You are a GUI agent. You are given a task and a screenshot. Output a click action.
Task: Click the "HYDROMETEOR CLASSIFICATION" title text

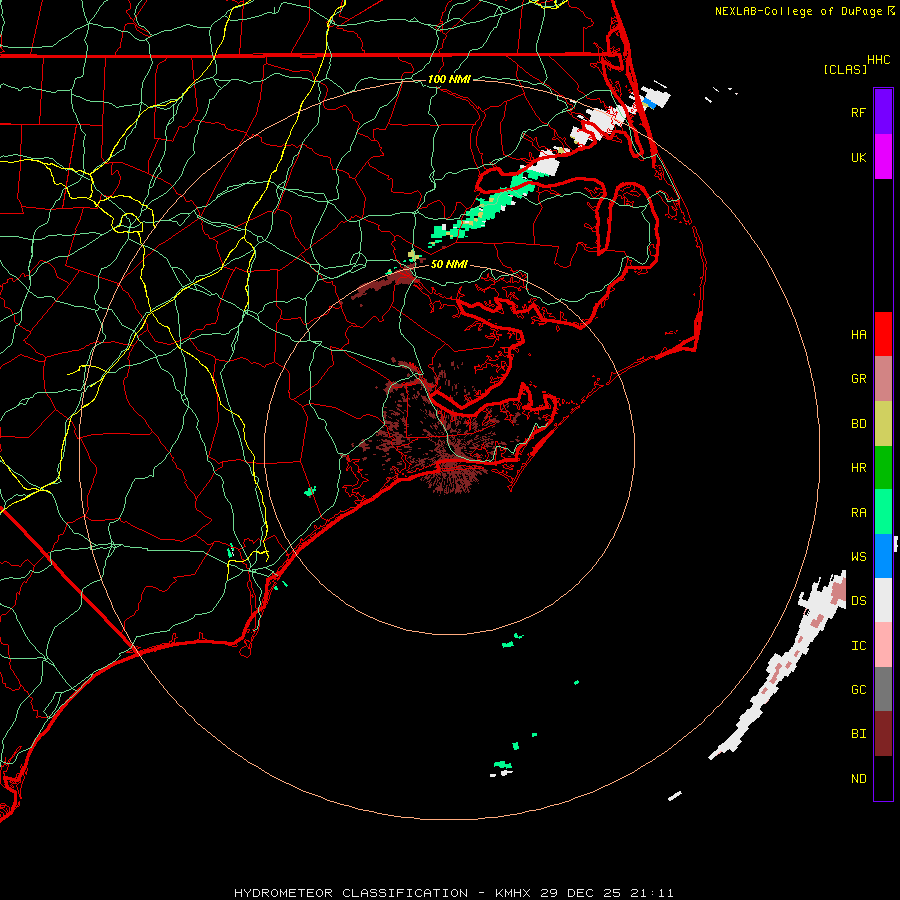[351, 893]
